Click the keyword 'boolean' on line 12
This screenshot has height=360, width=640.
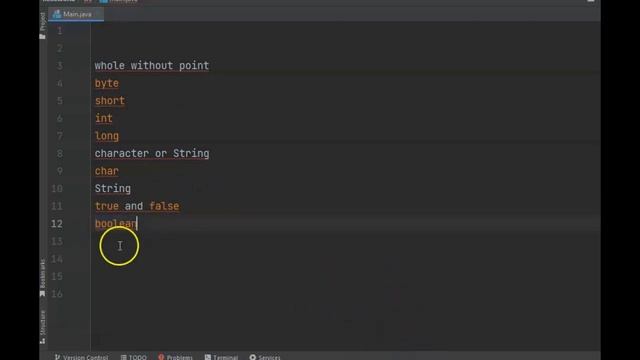pos(116,224)
